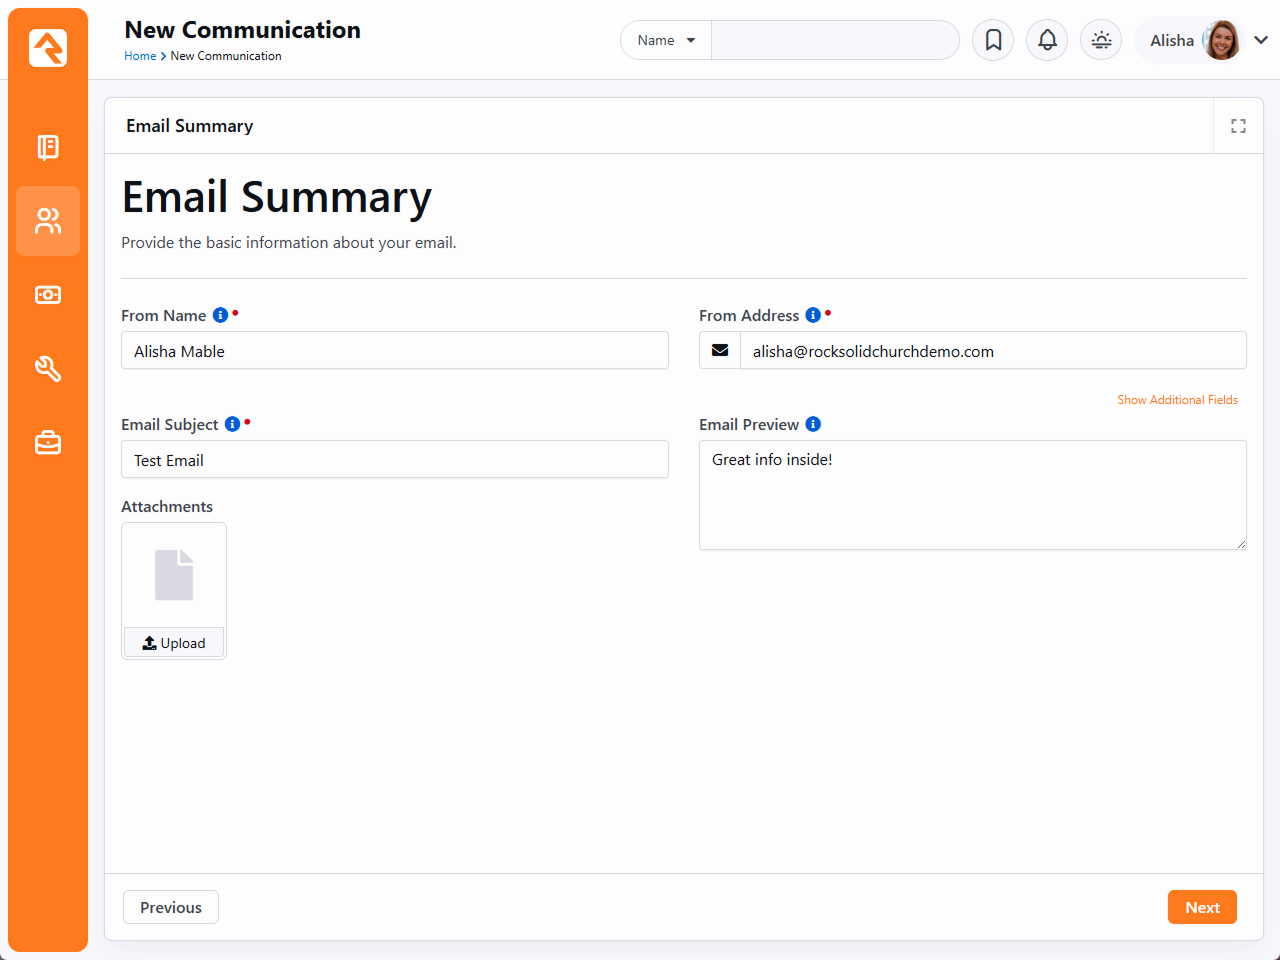
Task: Go back with the Previous button
Action: pyautogui.click(x=170, y=906)
